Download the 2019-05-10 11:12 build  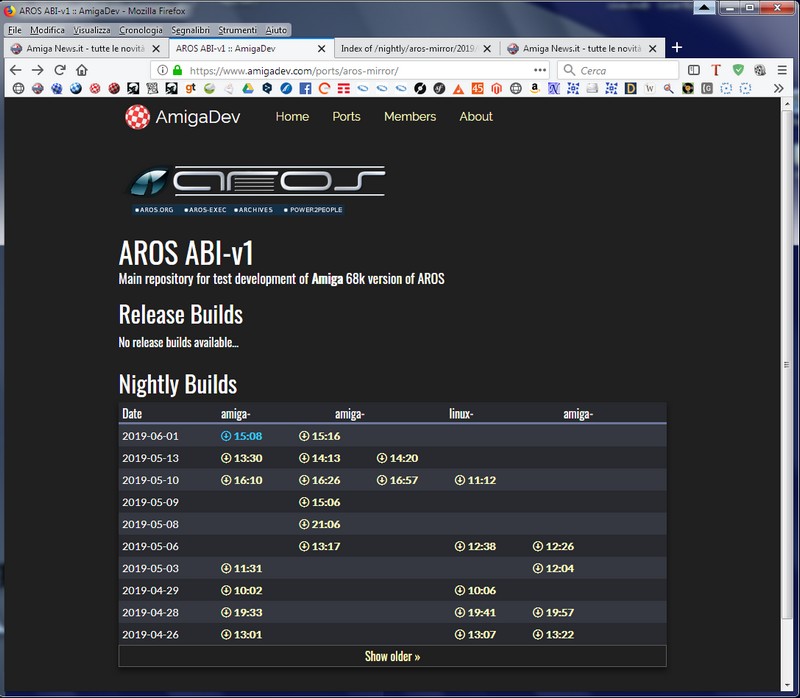[475, 480]
